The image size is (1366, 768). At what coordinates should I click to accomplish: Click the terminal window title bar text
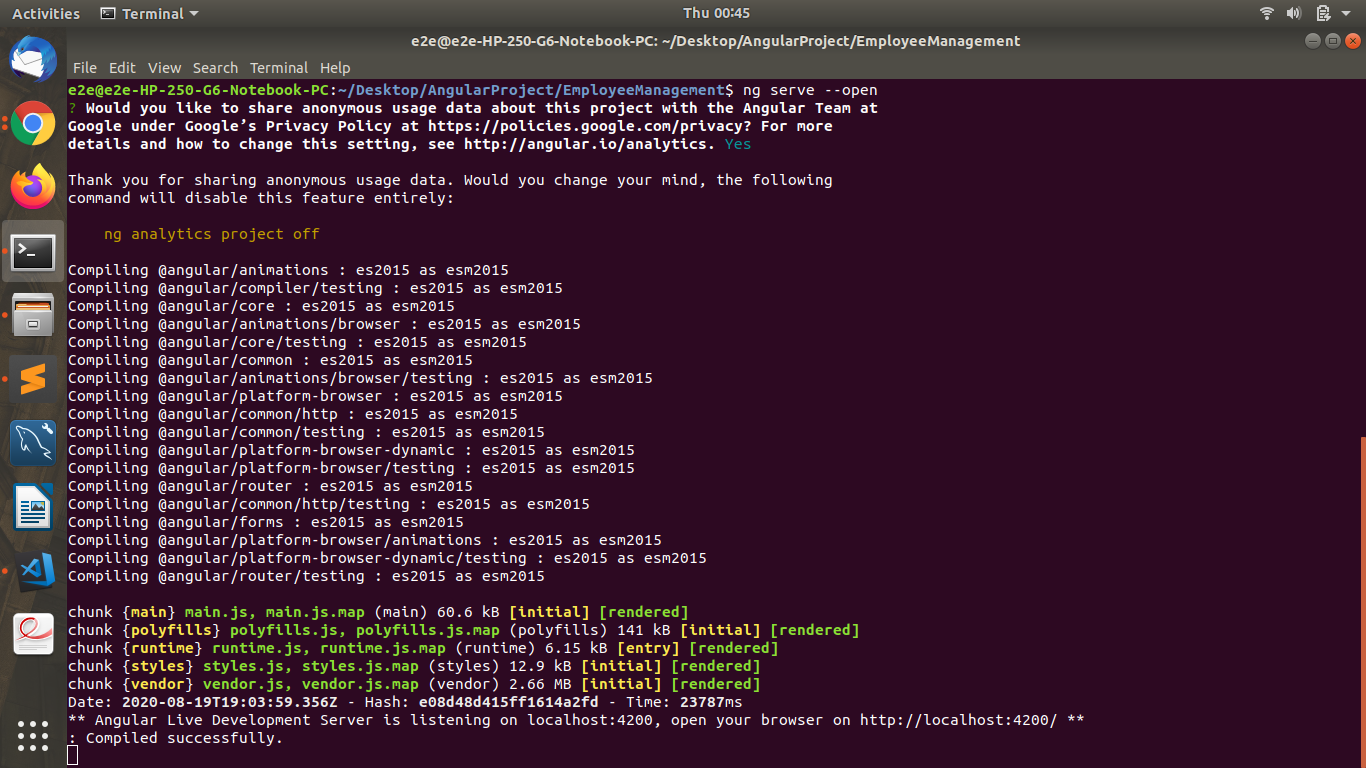pos(716,41)
